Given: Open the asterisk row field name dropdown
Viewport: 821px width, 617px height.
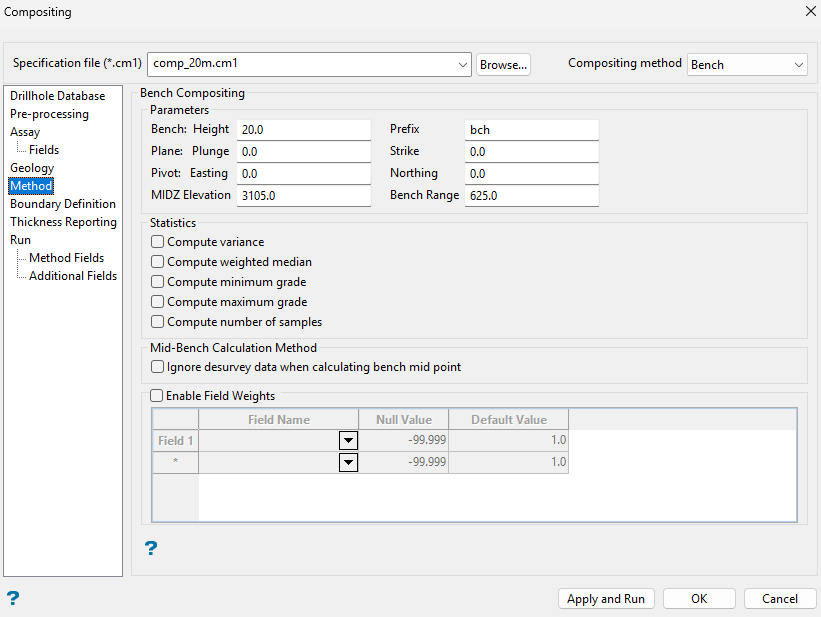Looking at the screenshot, I should pyautogui.click(x=348, y=462).
